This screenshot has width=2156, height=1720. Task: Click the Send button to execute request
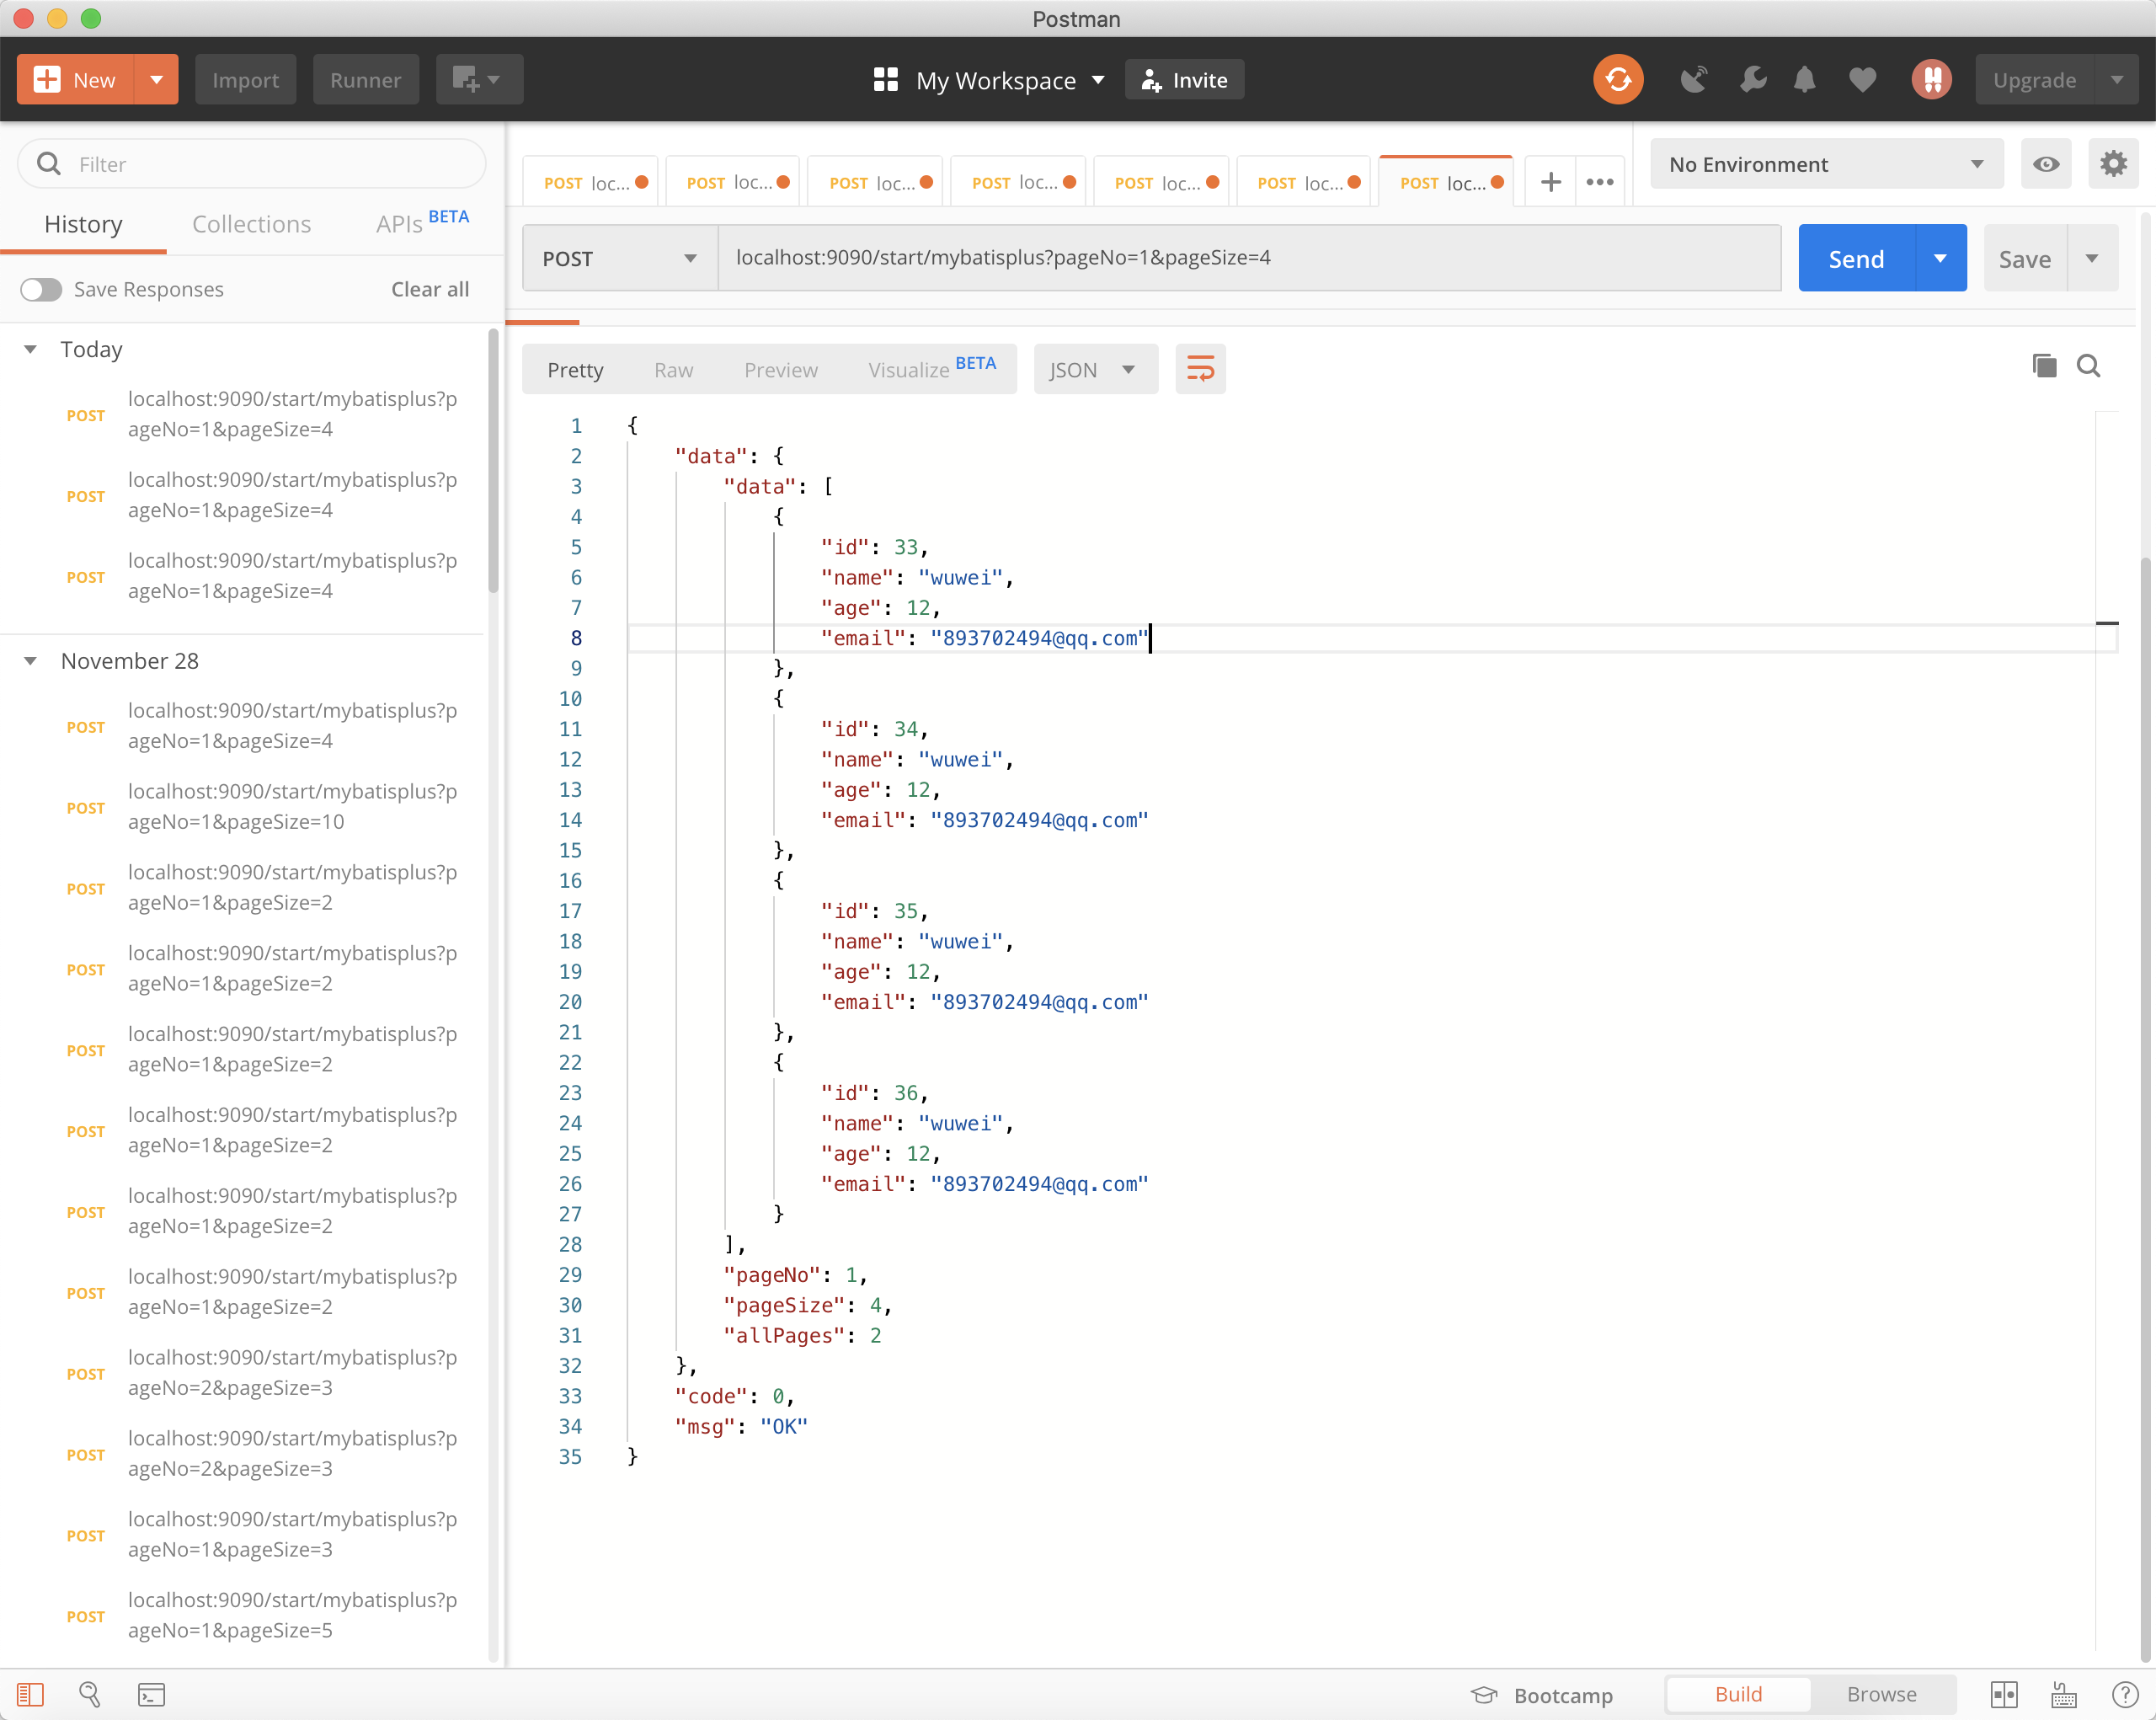click(x=1854, y=256)
